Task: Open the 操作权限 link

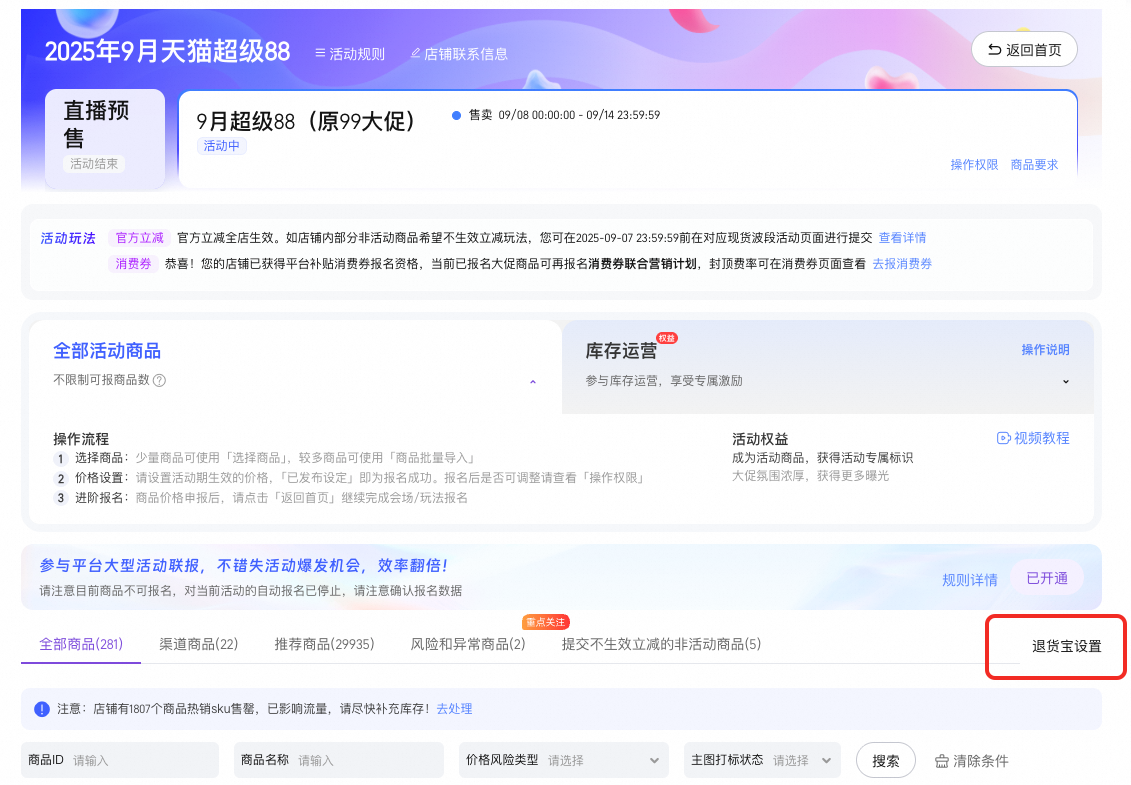Action: (x=974, y=165)
